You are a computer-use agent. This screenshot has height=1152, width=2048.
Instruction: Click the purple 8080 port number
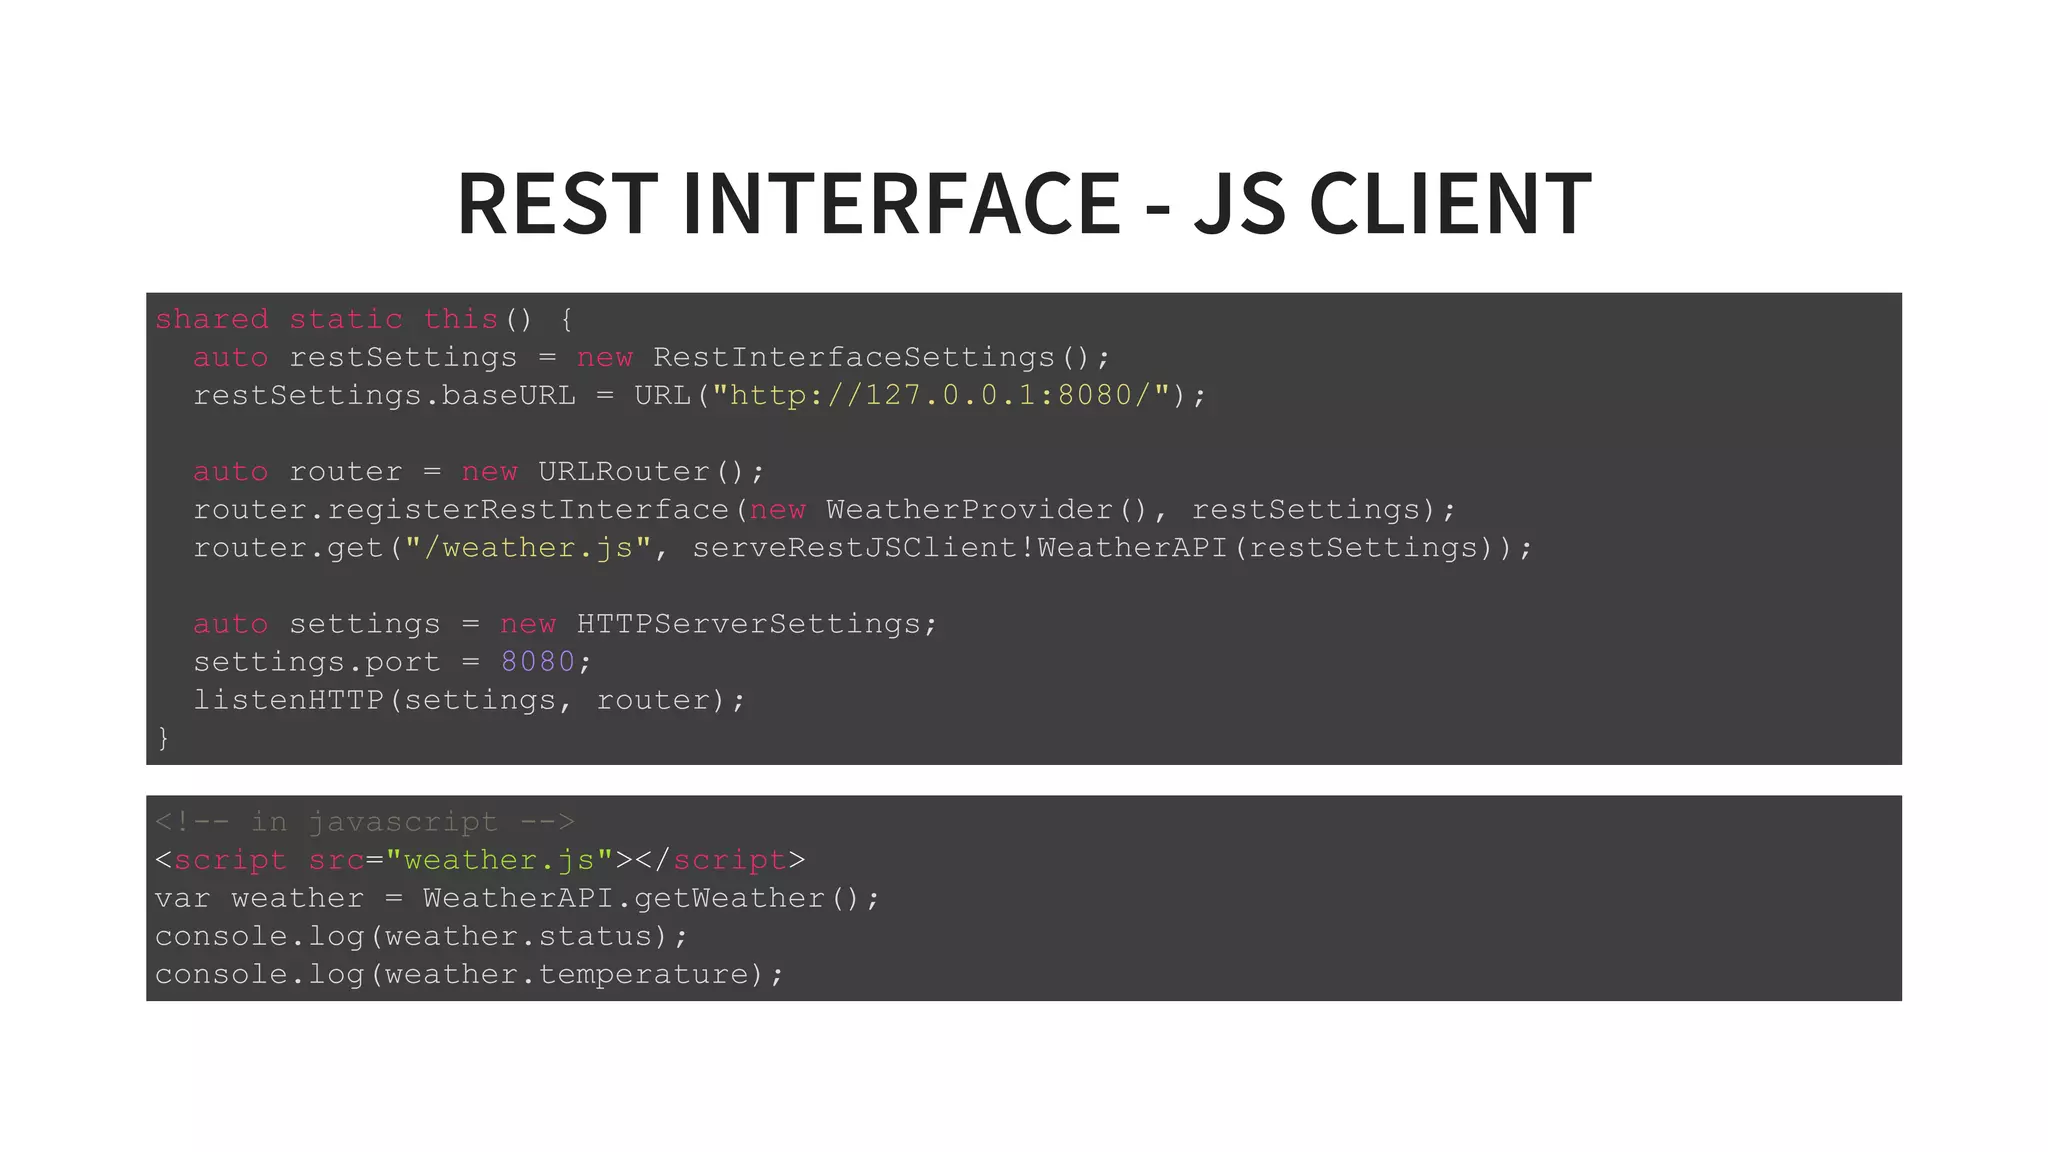pyautogui.click(x=537, y=661)
